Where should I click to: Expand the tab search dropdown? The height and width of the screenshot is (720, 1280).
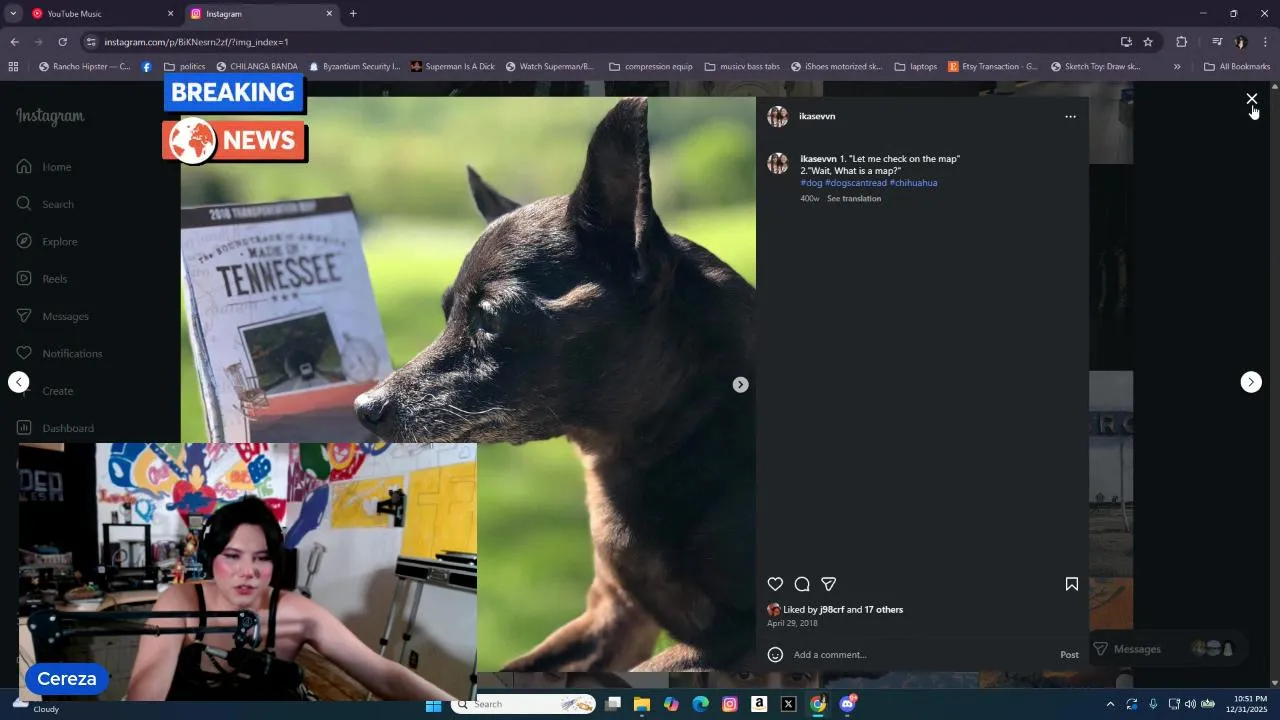(13, 14)
